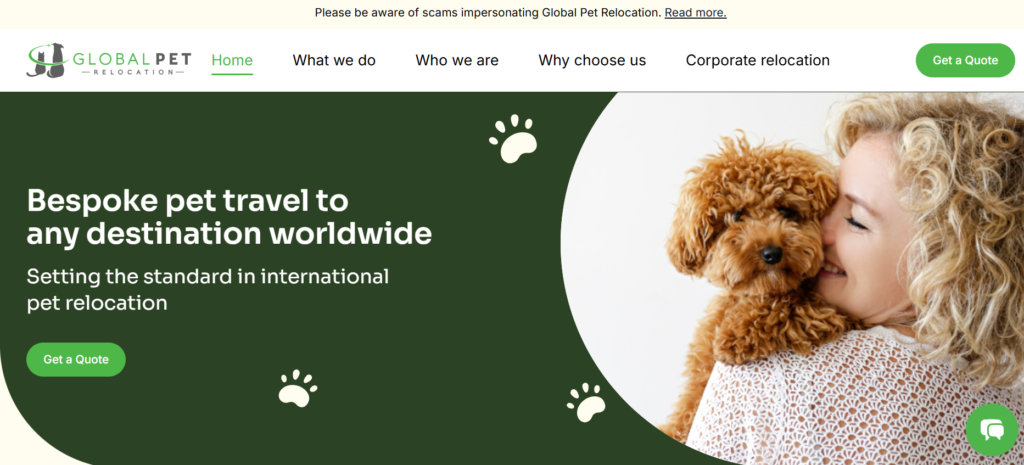
Task: Click the paw print near the photo's bottom edge
Action: [586, 402]
